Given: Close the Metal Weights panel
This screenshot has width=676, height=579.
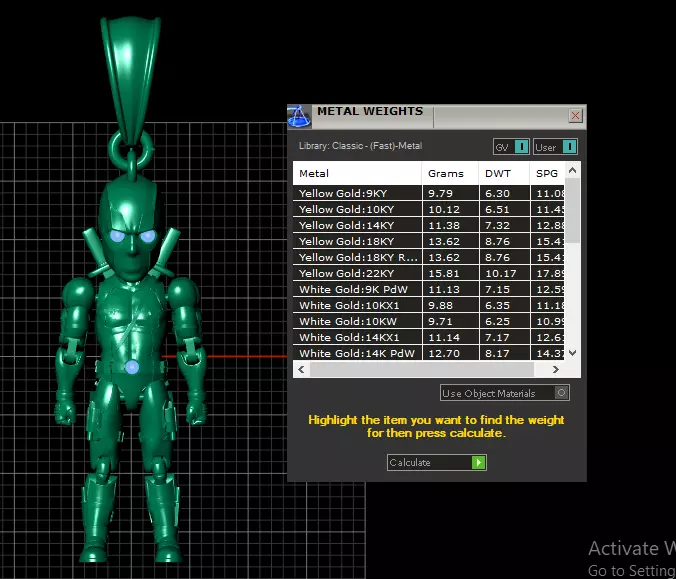Looking at the screenshot, I should pos(575,116).
